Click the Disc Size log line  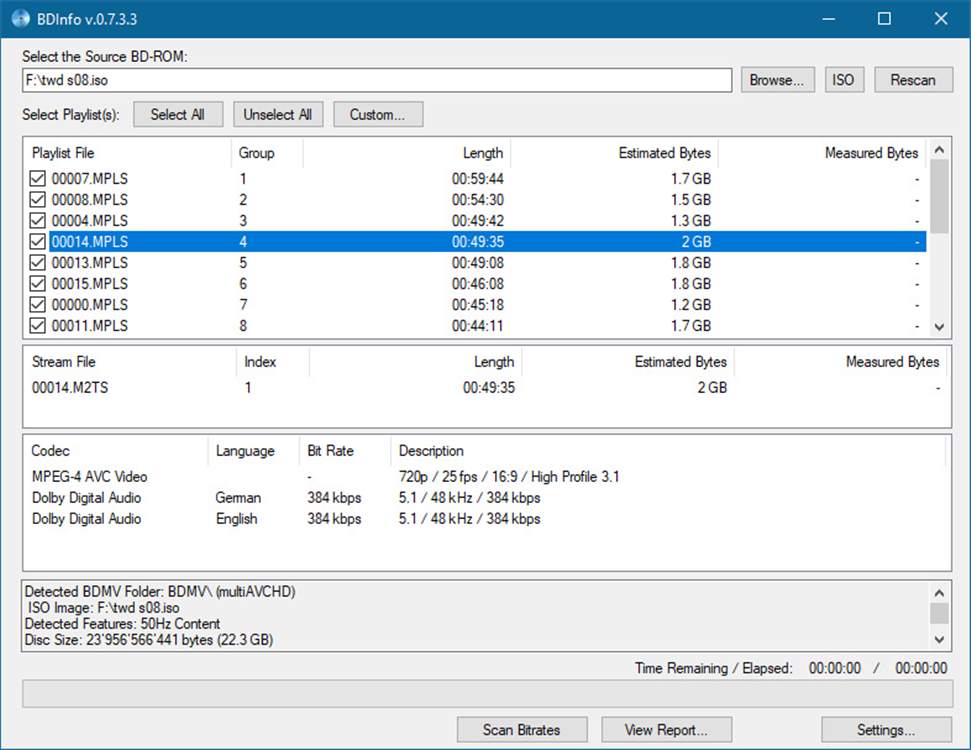tap(149, 640)
